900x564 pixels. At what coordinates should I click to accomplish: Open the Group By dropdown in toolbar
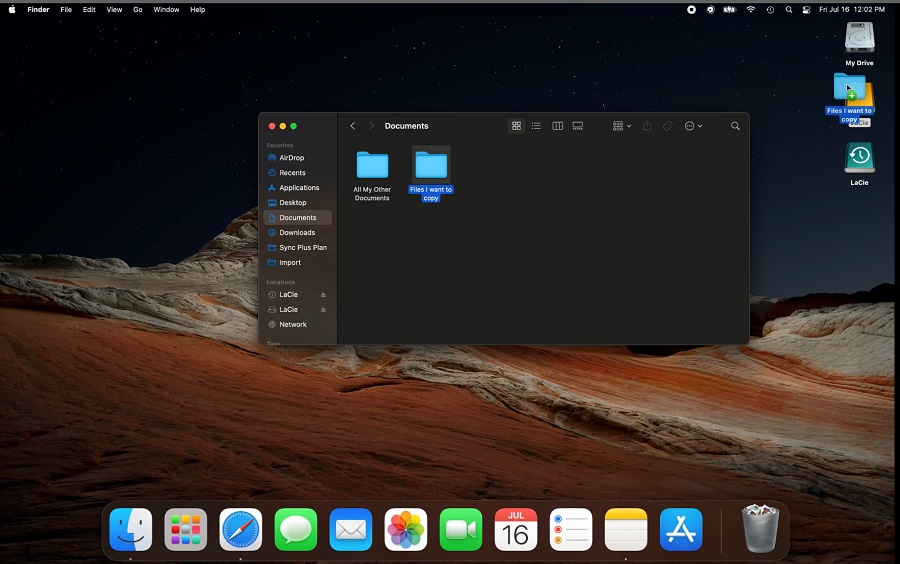pyautogui.click(x=621, y=126)
